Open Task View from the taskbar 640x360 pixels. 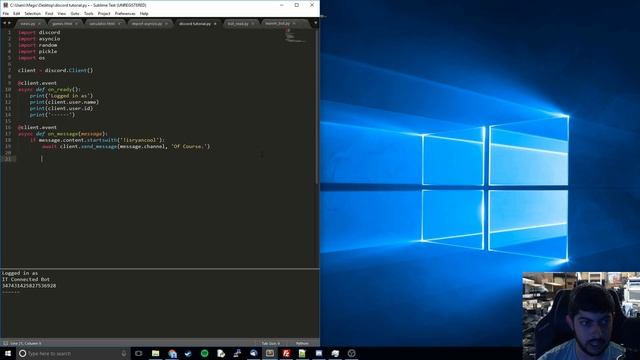(139, 353)
